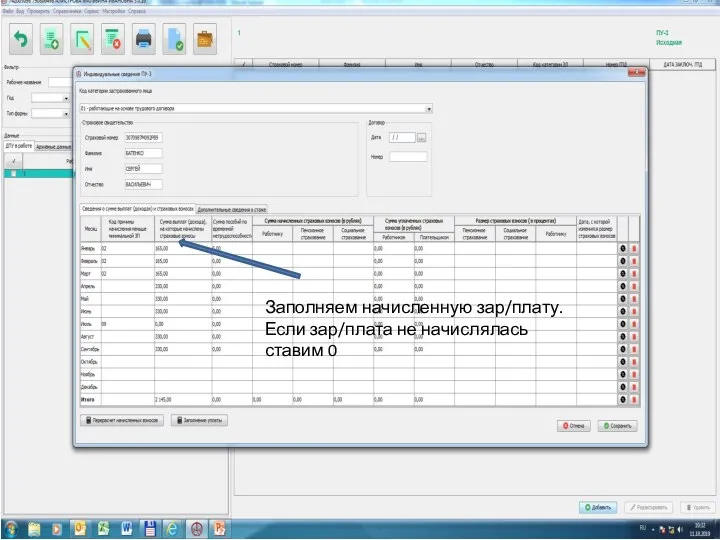720x540 pixels.
Task: Open the Настройки menu
Action: (113, 11)
